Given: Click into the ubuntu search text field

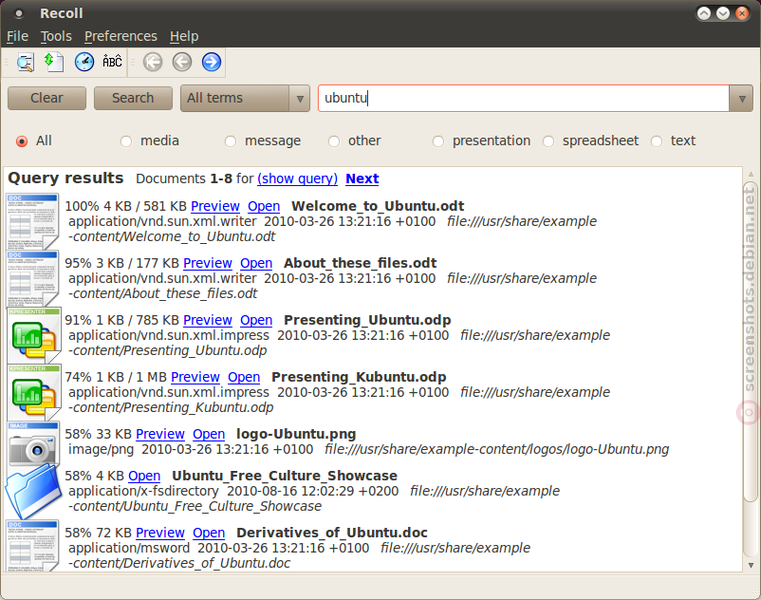Looking at the screenshot, I should tap(523, 98).
